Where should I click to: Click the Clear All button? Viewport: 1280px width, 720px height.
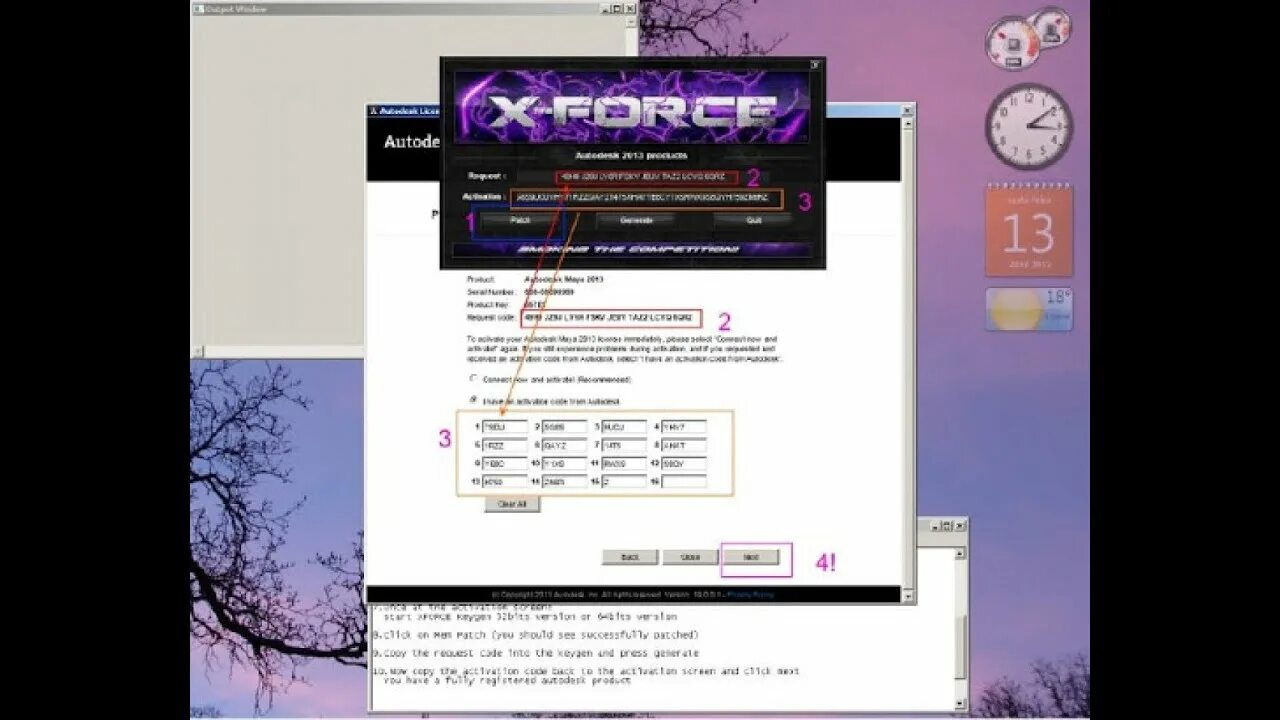512,504
